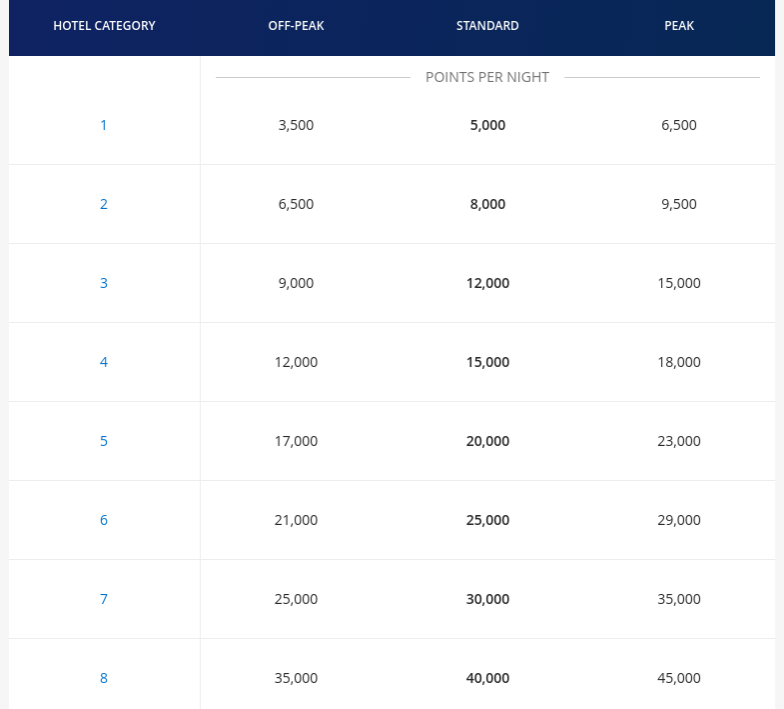The height and width of the screenshot is (709, 784).
Task: Click category 5 standard value 20,000
Action: click(487, 441)
